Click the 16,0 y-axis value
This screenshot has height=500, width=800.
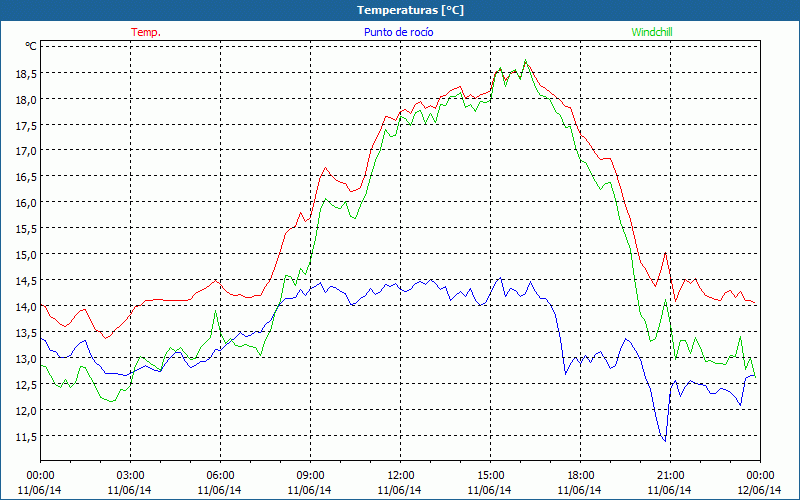26,204
